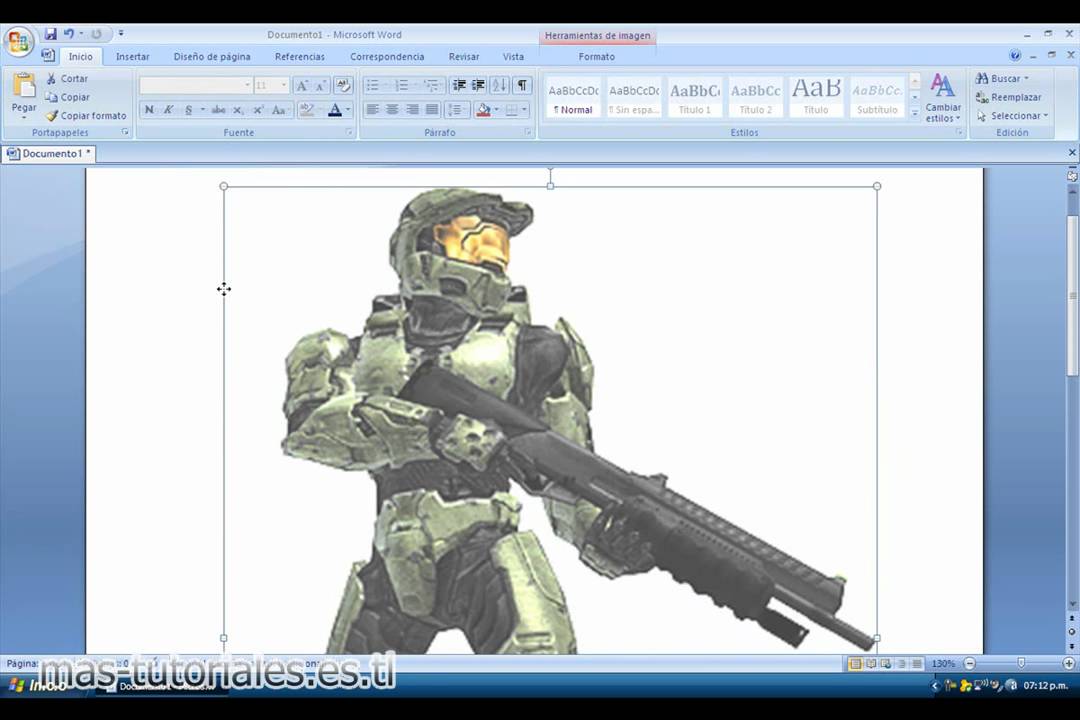Apply subscript formatting
Viewport: 1080px width, 720px height.
click(x=238, y=110)
